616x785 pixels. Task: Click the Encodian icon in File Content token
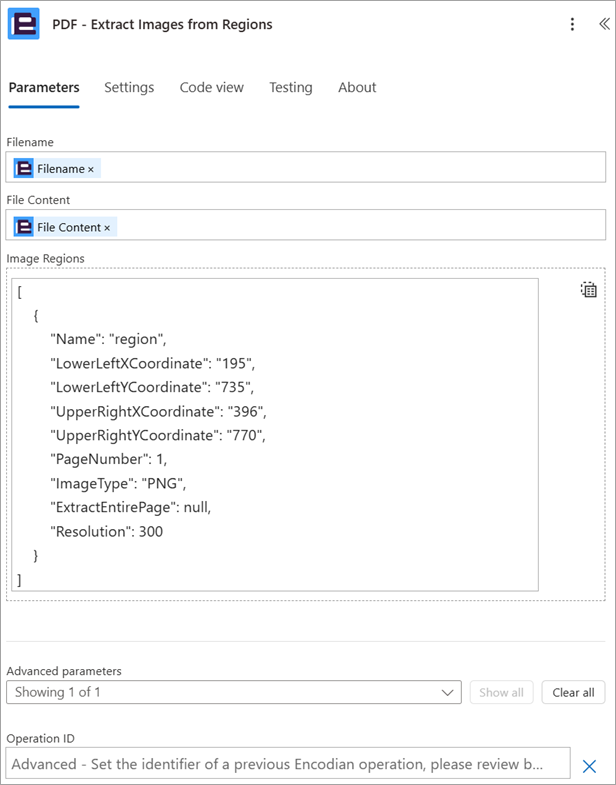pyautogui.click(x=24, y=227)
